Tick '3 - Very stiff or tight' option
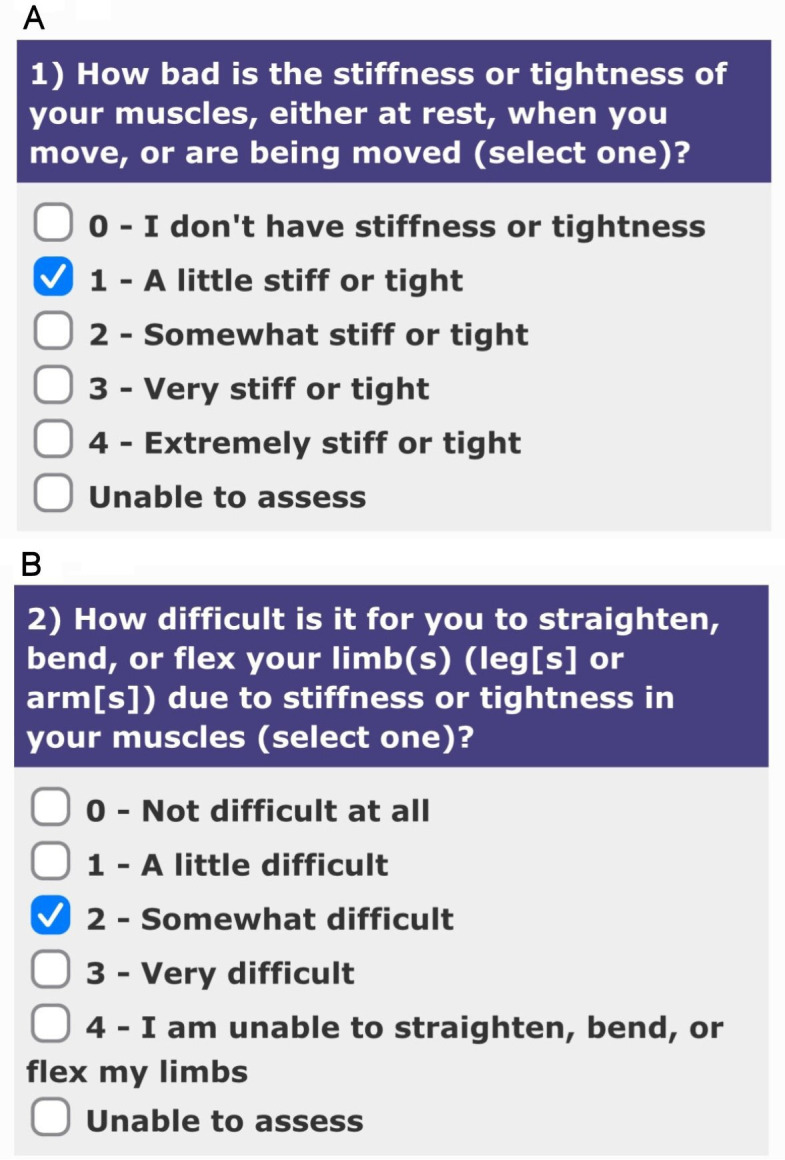This screenshot has height=1160, width=785. pos(53,385)
